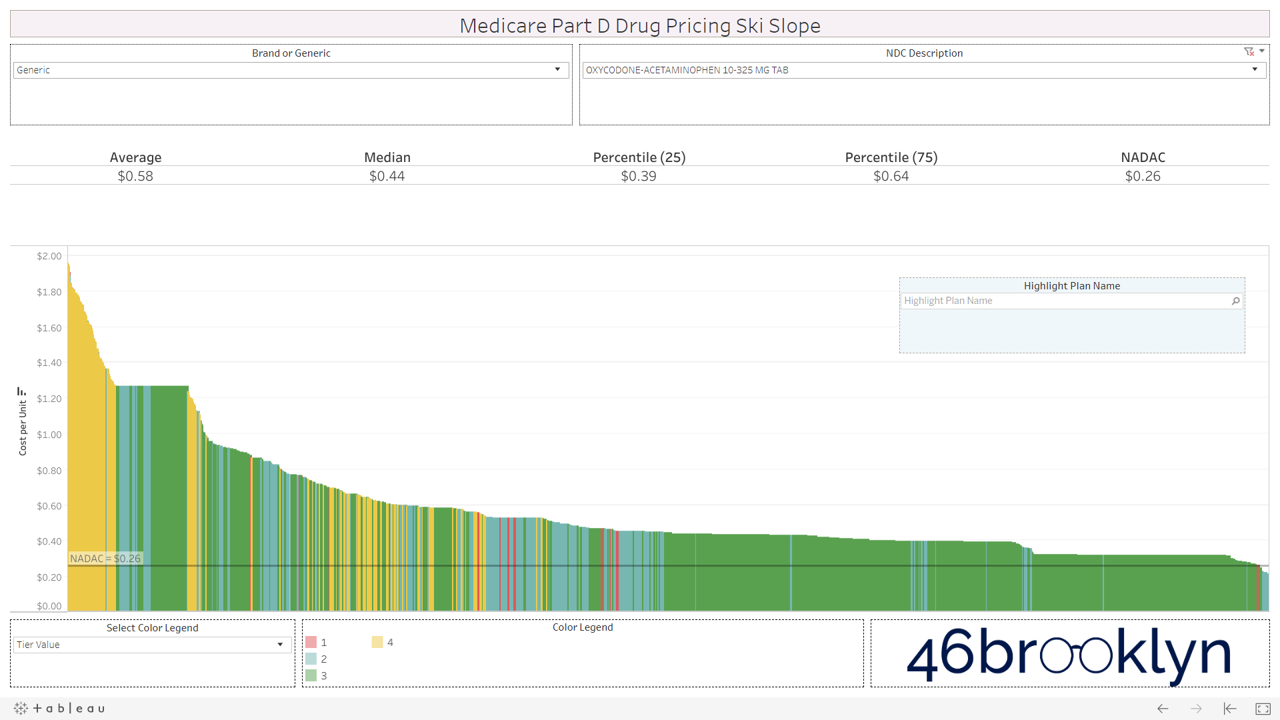The height and width of the screenshot is (720, 1280).
Task: Enter full screen mode with the bottom-right icon
Action: coord(1263,708)
